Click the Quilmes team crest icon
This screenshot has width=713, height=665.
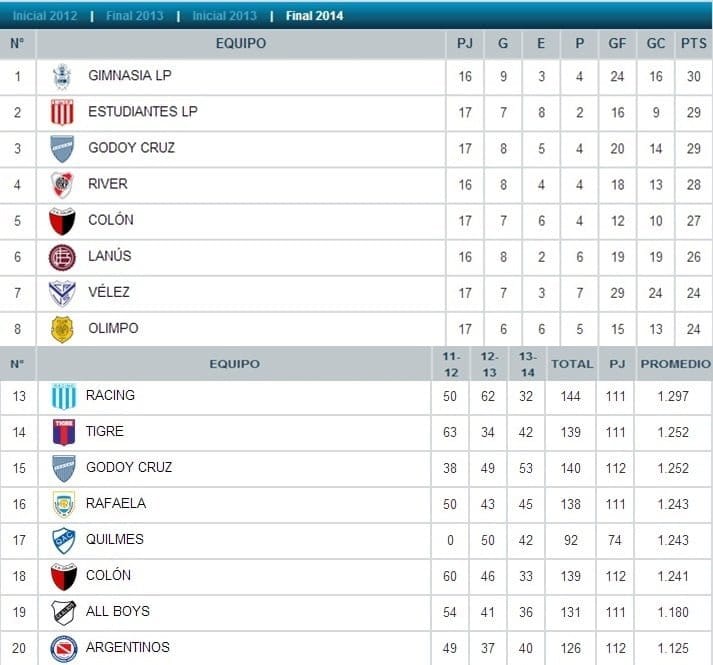[x=64, y=540]
